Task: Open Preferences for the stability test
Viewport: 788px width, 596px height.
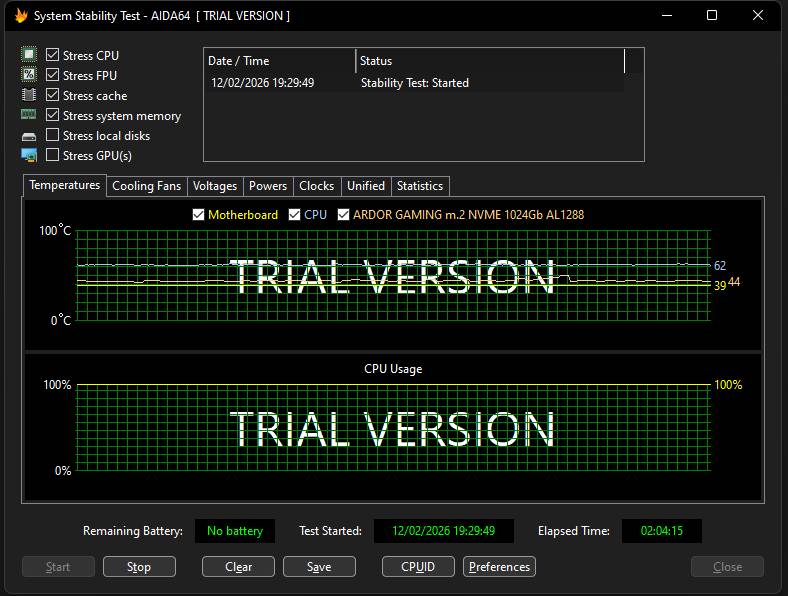Action: pos(499,567)
